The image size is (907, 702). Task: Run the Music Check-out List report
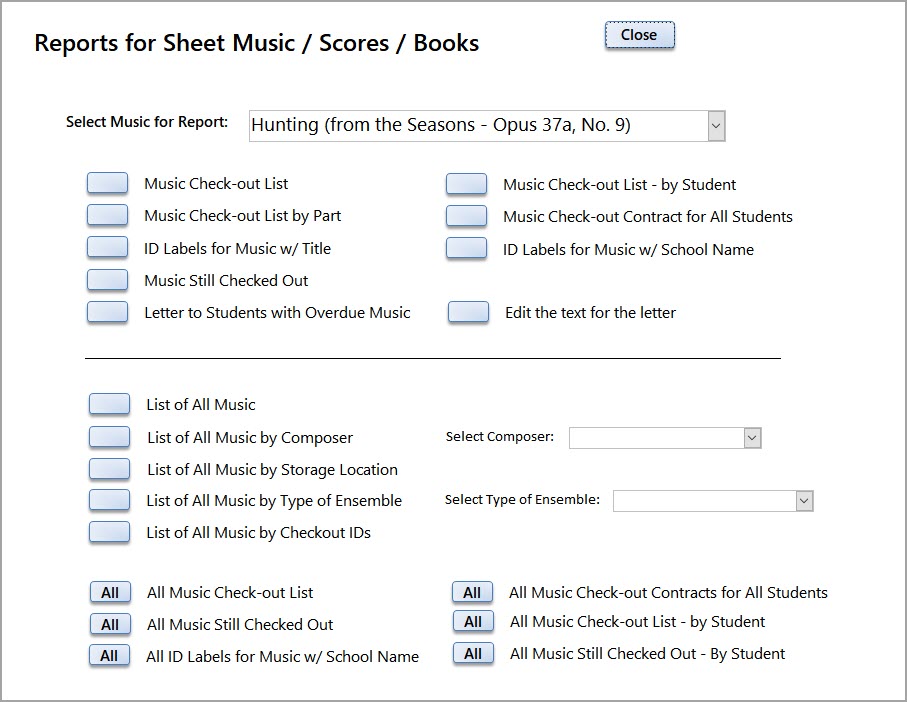pos(107,183)
